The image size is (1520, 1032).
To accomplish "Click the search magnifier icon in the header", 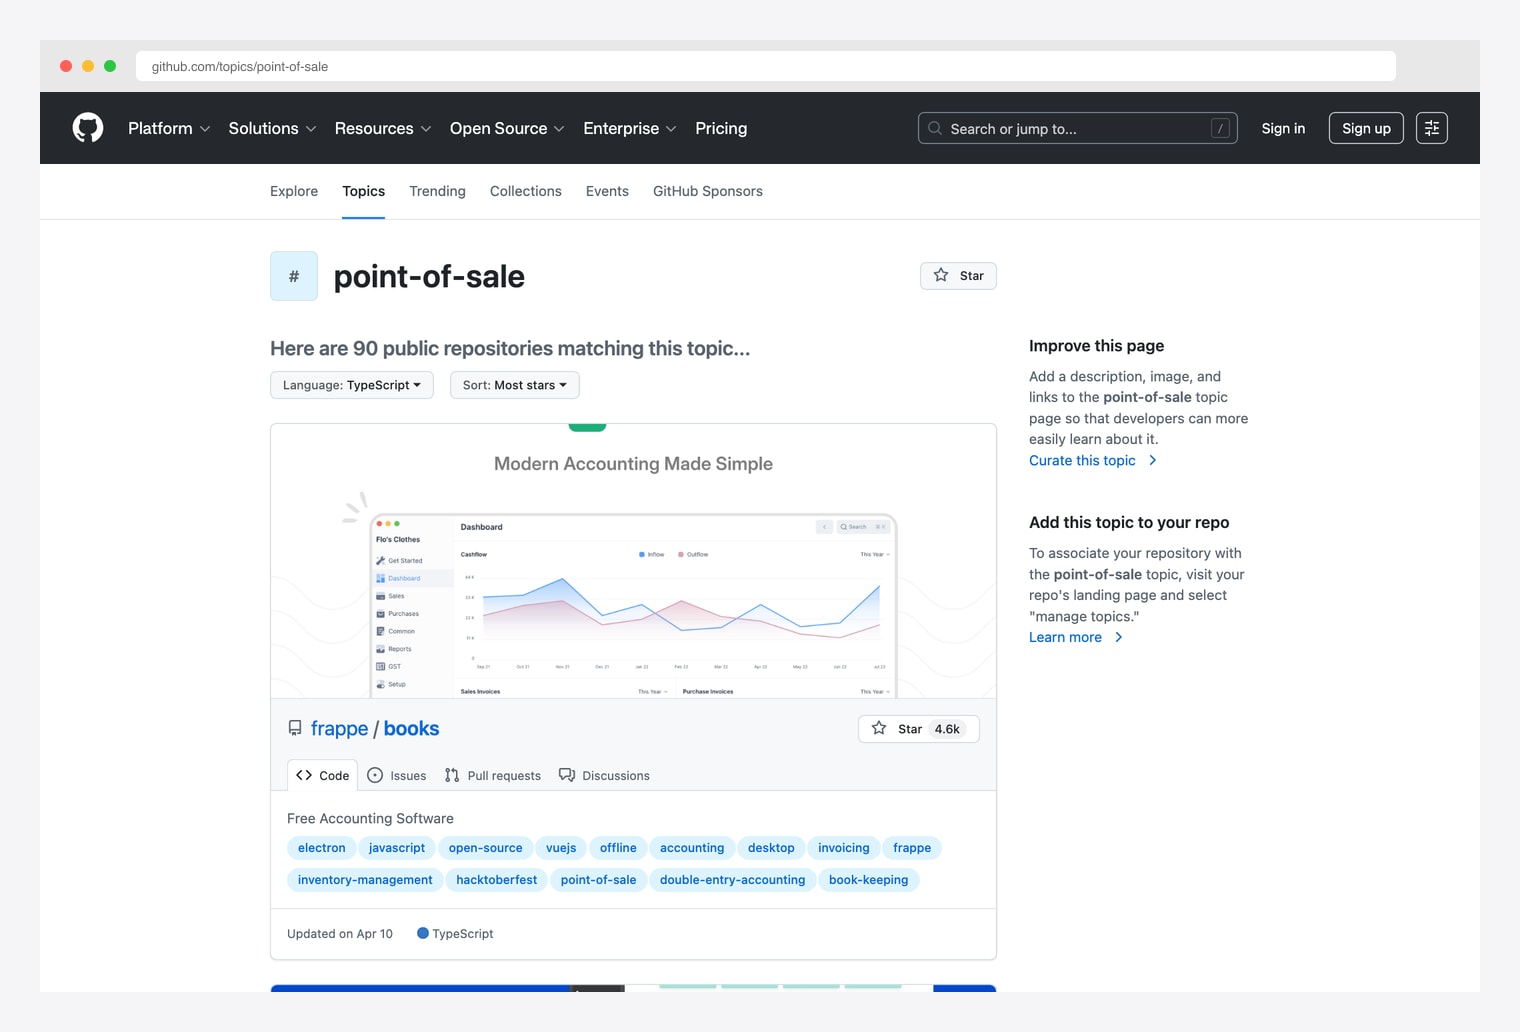I will tap(935, 128).
